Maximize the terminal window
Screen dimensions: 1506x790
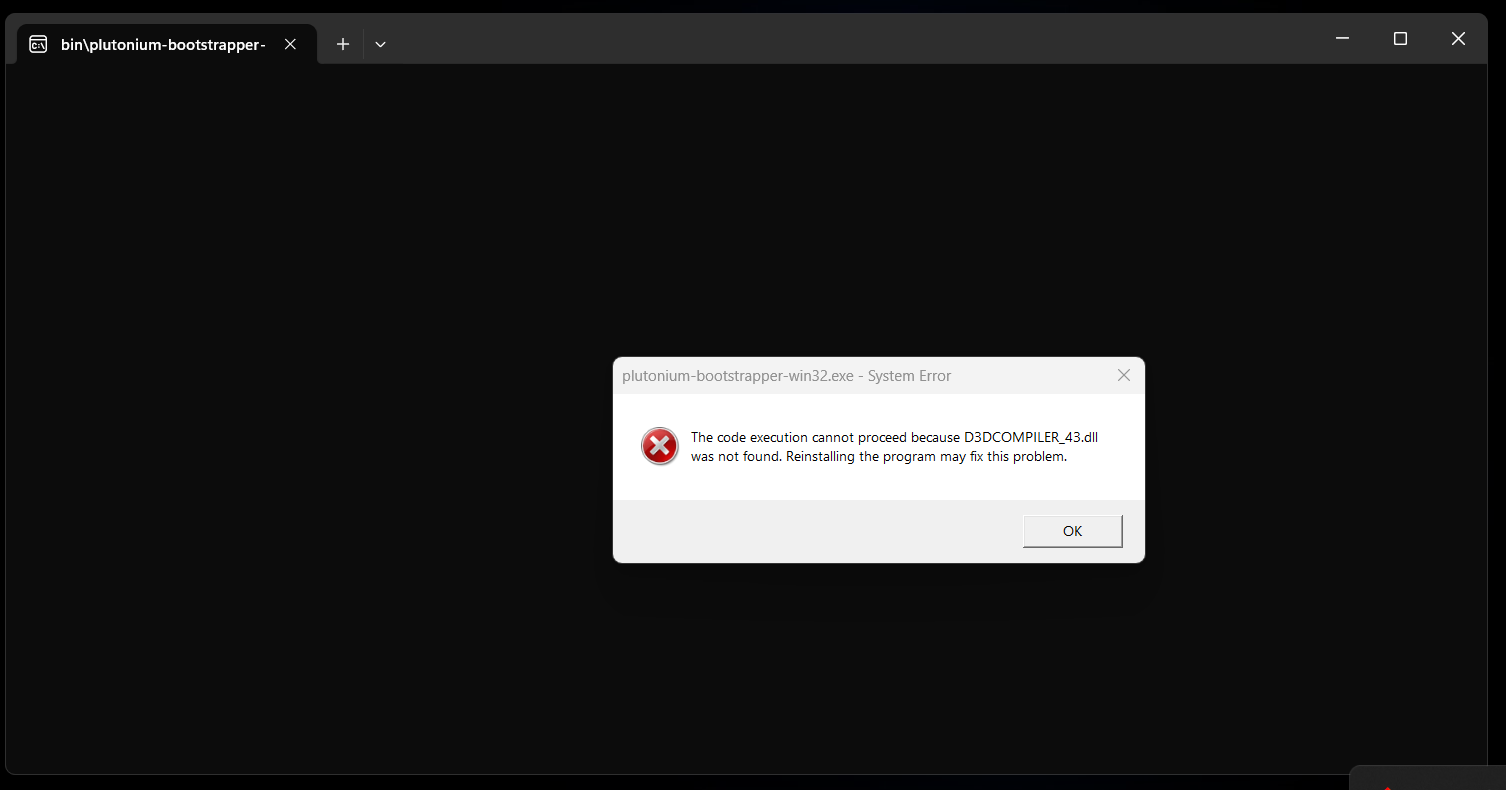click(1400, 39)
